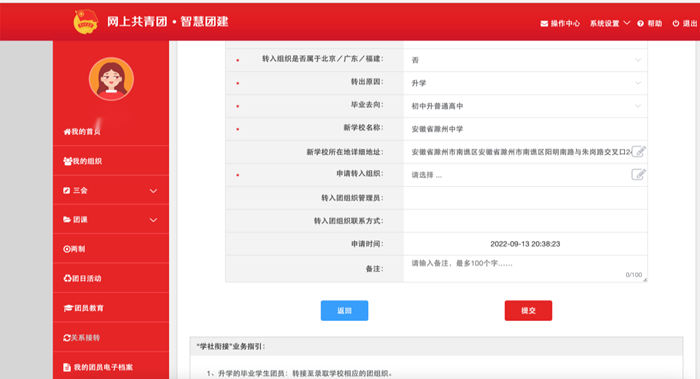Click the 0/100 character counter
This screenshot has width=700, height=379.
(x=633, y=275)
